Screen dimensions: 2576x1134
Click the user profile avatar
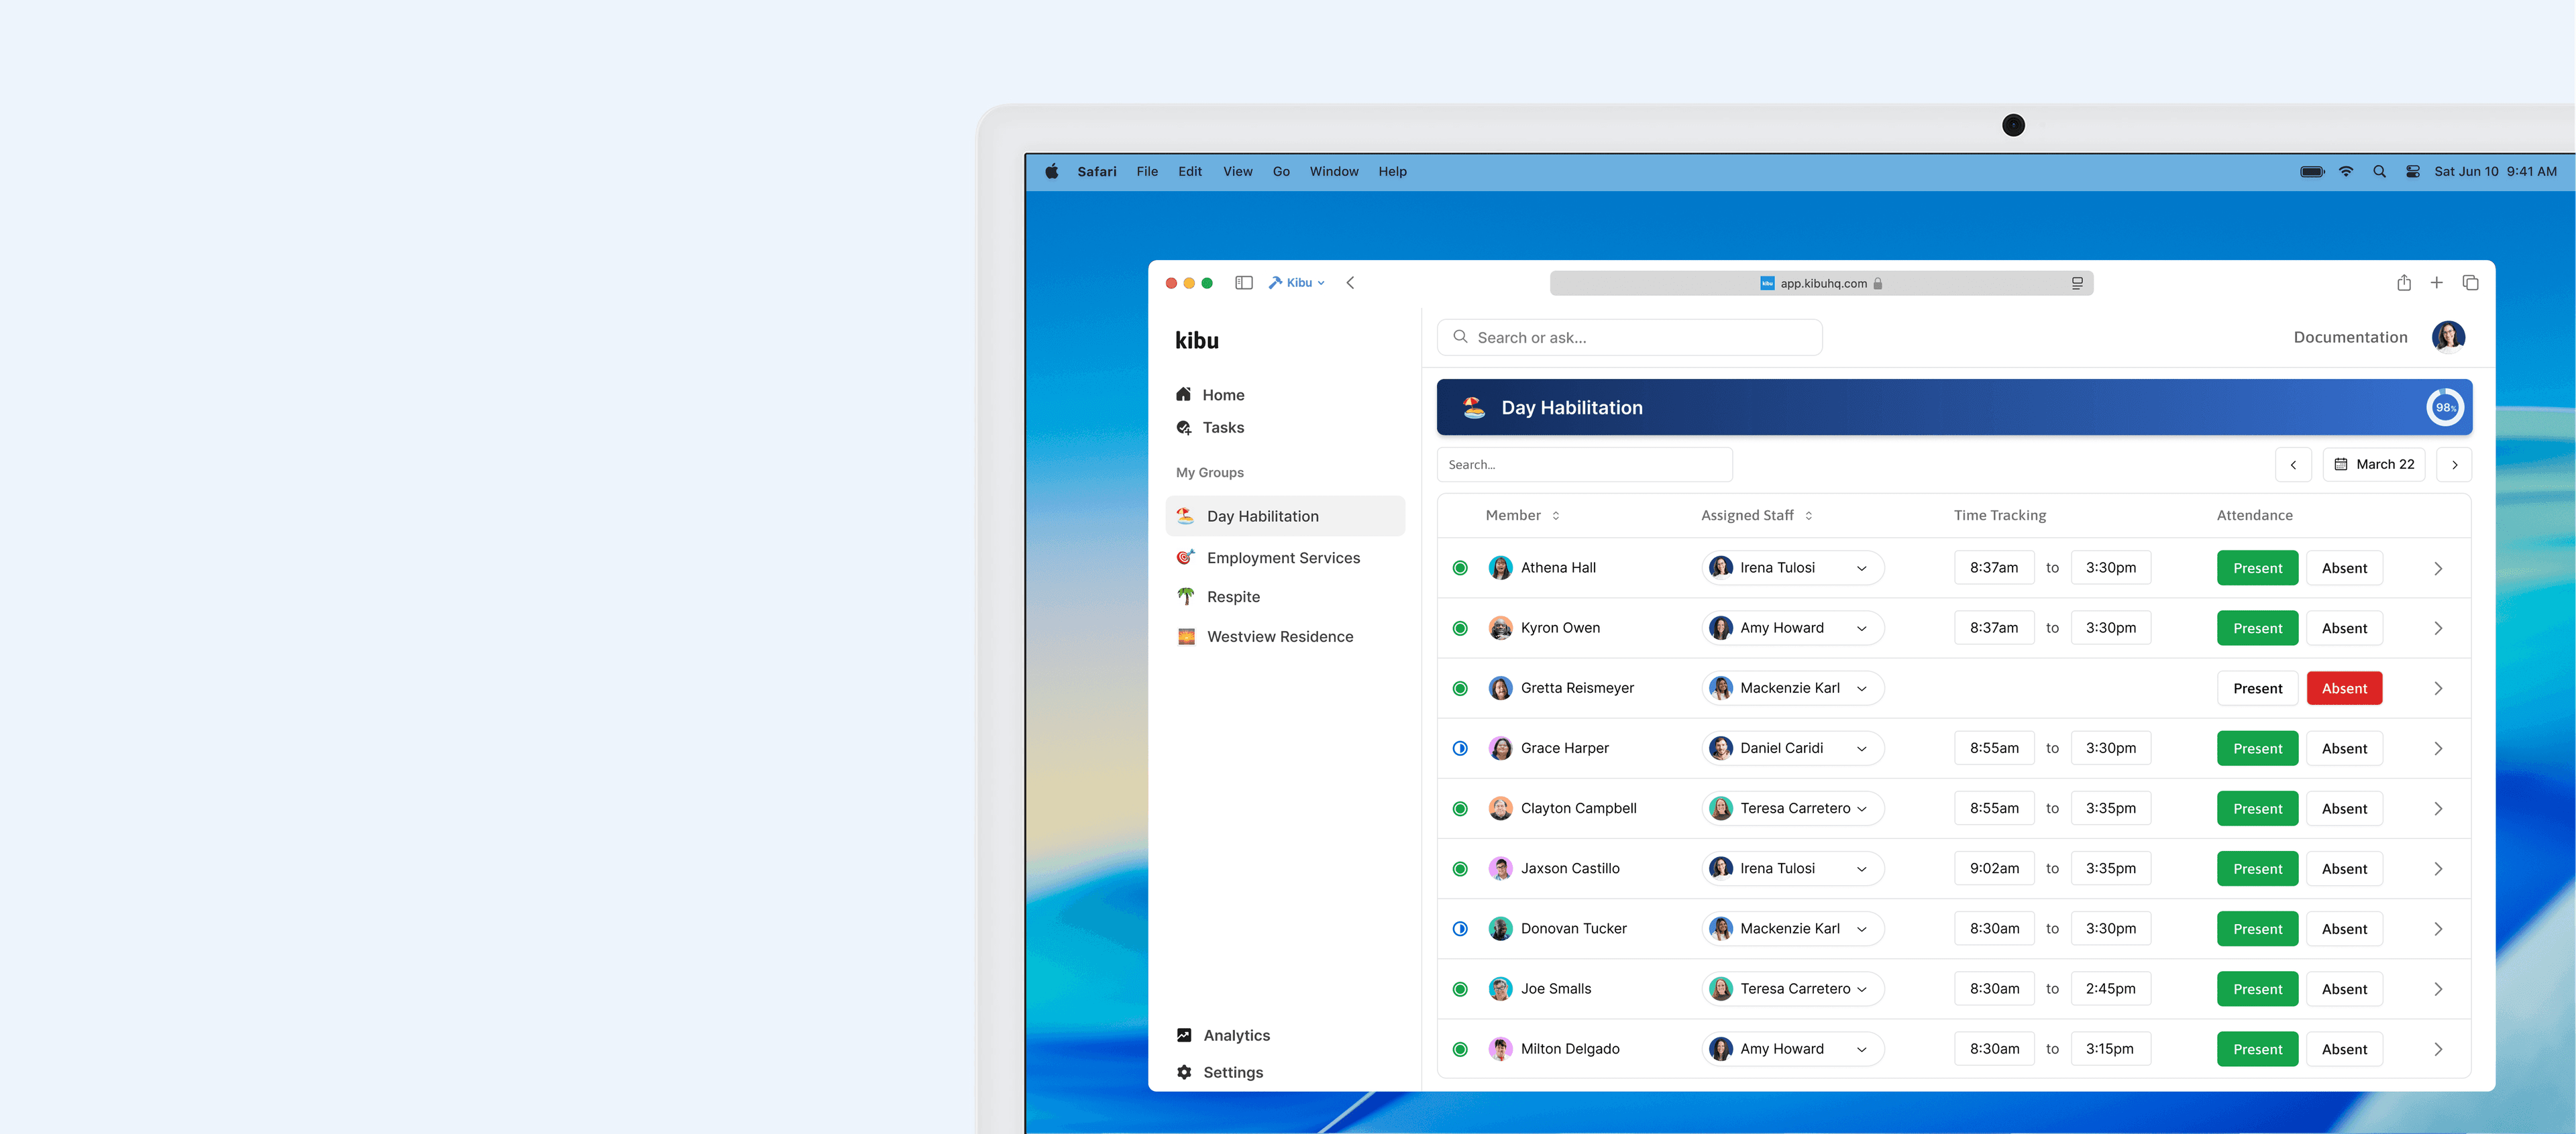[2448, 337]
